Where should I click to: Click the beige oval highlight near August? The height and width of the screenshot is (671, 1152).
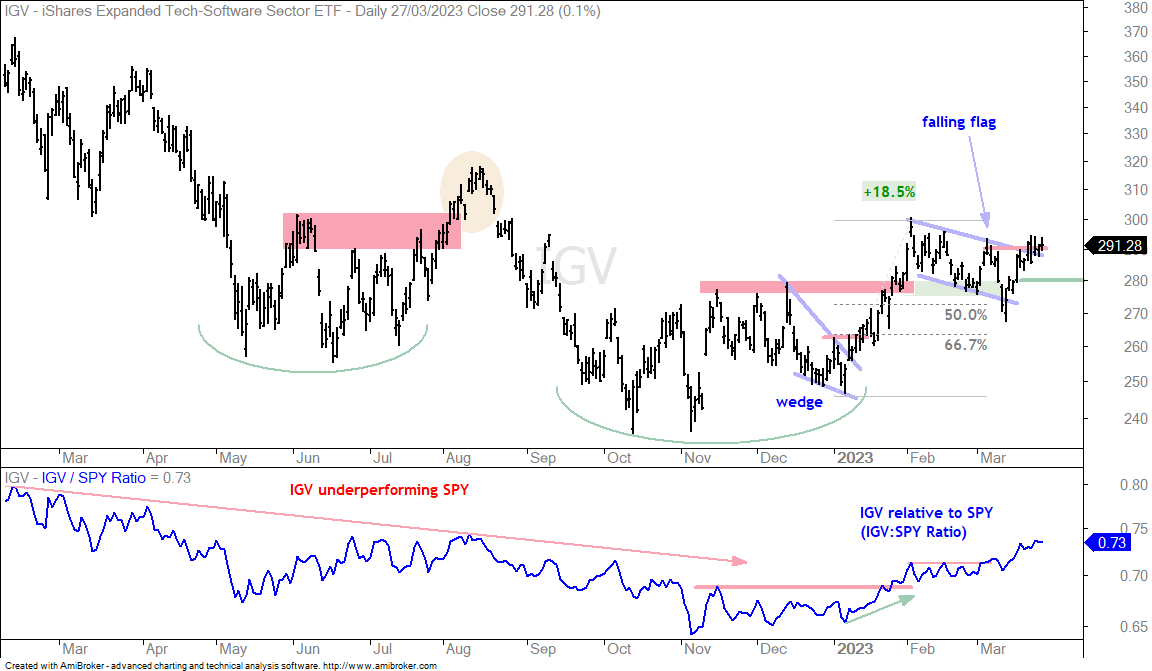pyautogui.click(x=472, y=192)
